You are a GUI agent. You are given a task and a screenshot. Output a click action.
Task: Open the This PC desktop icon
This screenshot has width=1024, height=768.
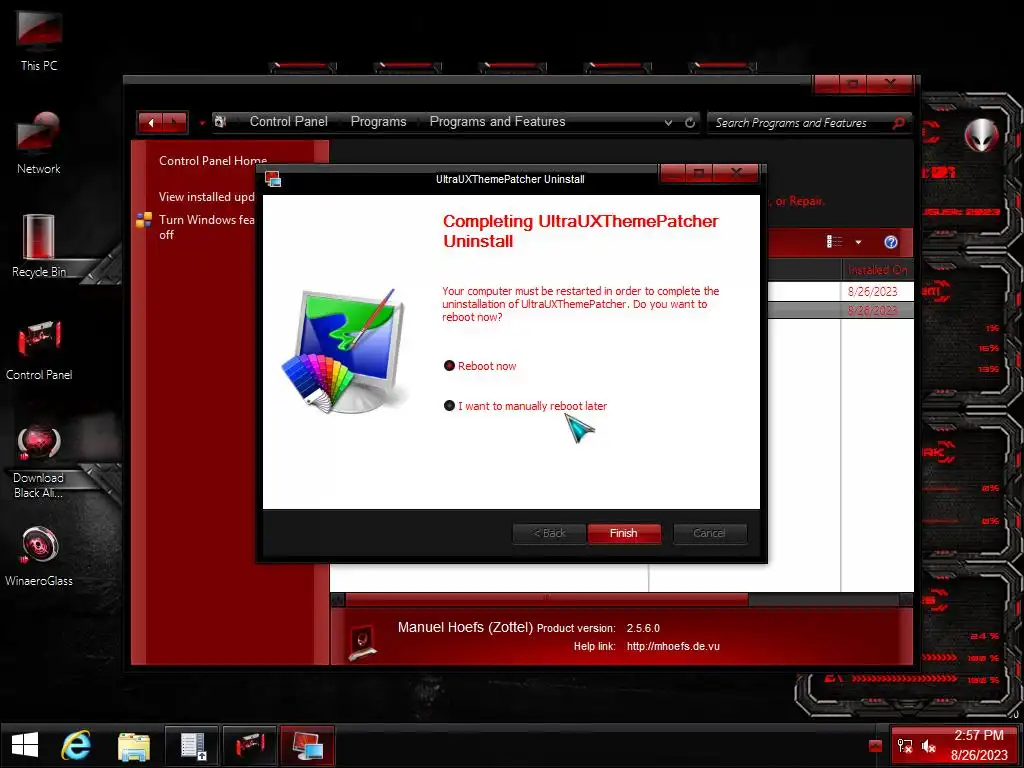tap(39, 40)
